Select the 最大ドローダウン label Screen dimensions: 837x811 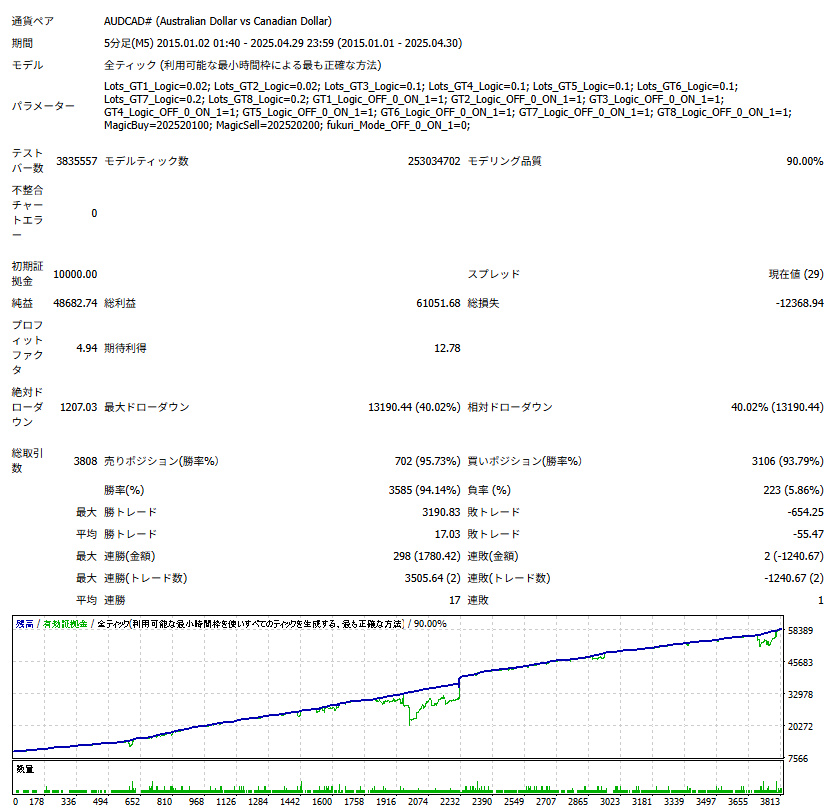tap(147, 407)
